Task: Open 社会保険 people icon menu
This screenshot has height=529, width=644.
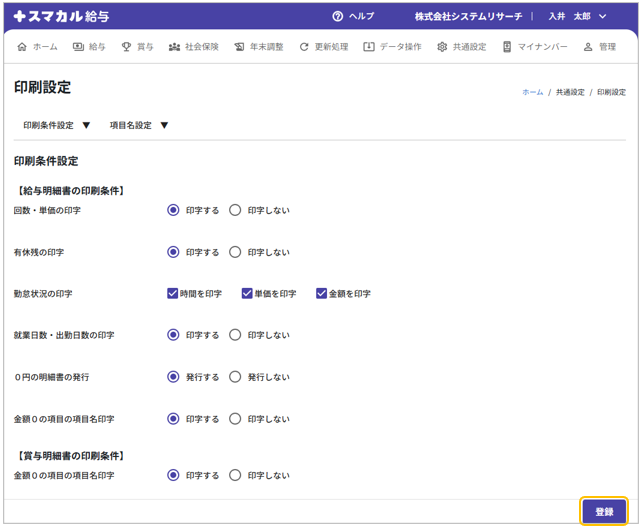Action: pos(175,47)
